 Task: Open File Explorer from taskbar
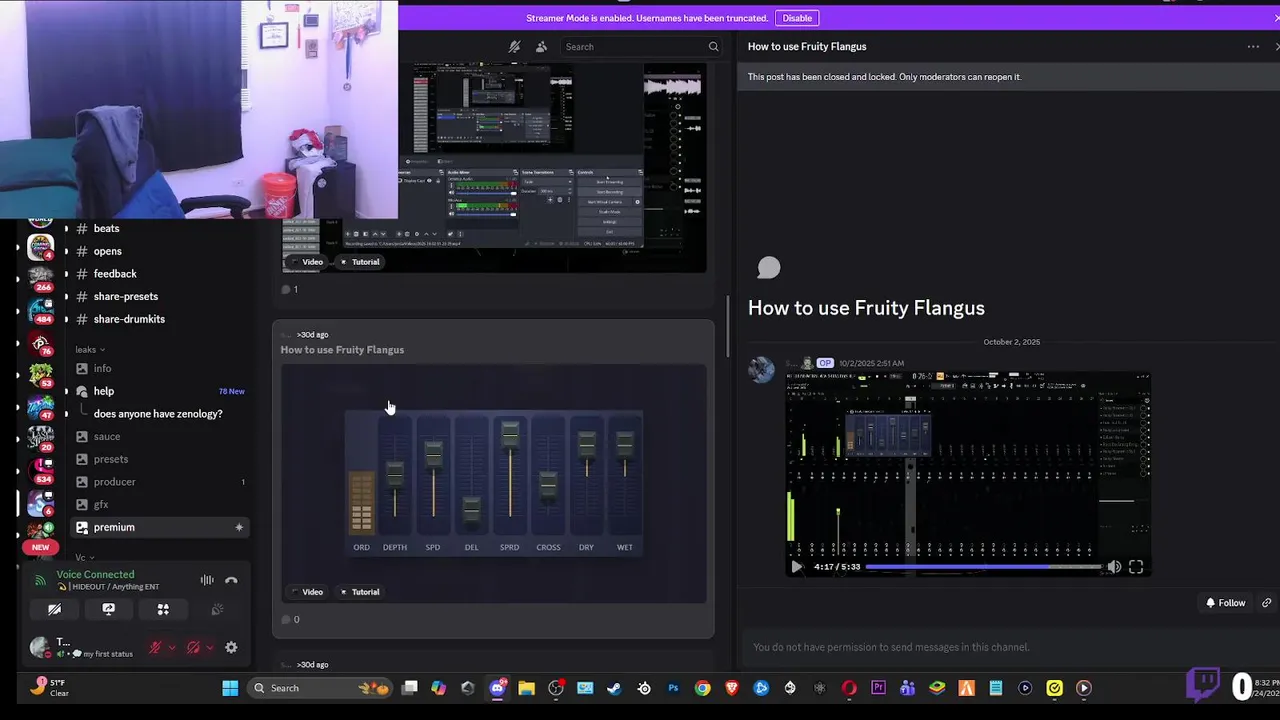(x=526, y=688)
